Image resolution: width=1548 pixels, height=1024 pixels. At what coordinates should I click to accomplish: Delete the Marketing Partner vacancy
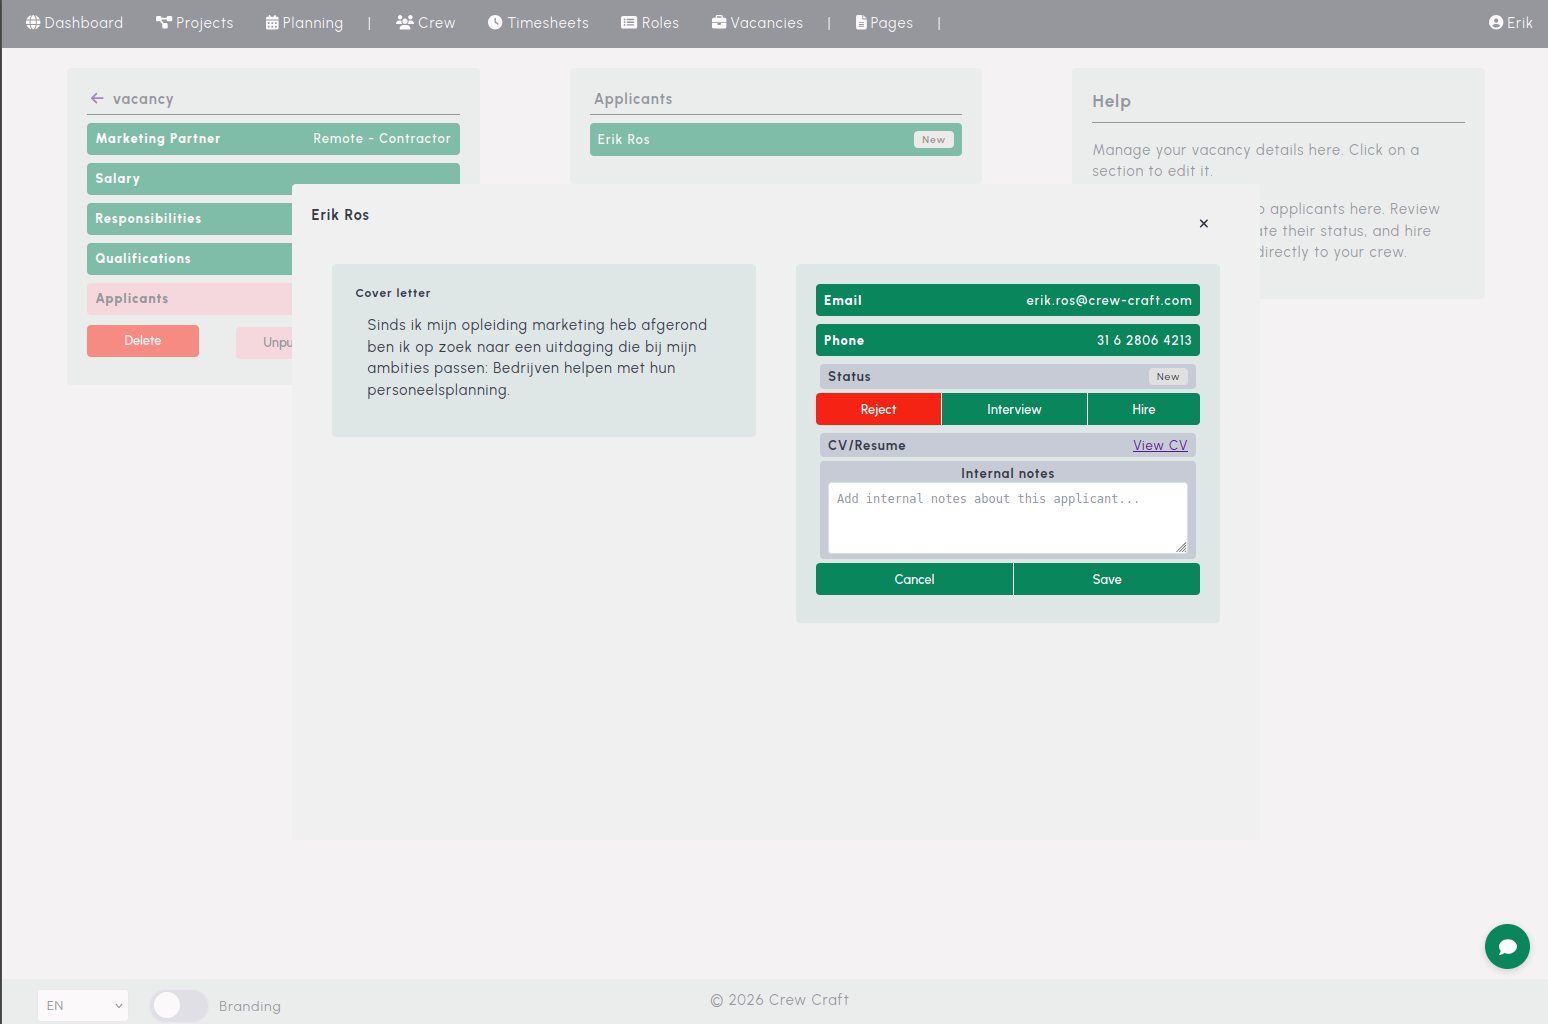click(142, 341)
